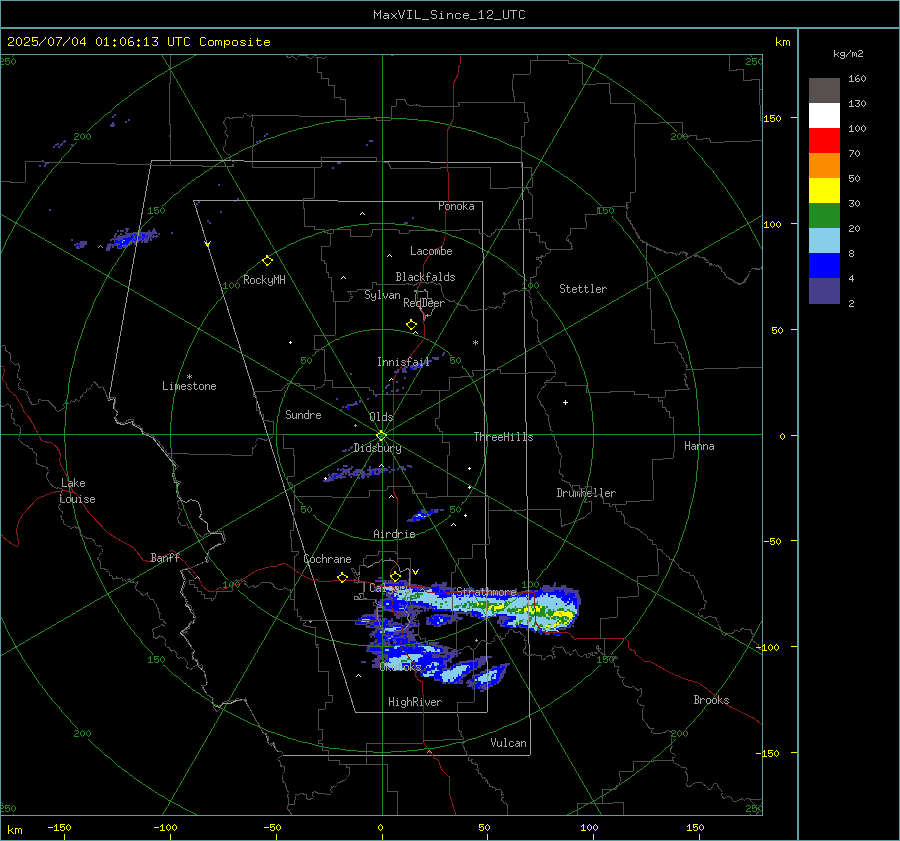Click the yellow diamond marker below Cochrane
900x841 pixels.
coord(342,577)
